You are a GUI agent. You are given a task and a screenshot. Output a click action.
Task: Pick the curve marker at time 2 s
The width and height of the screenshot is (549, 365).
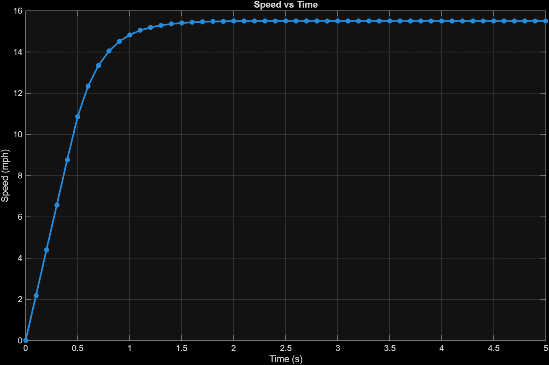click(x=234, y=21)
